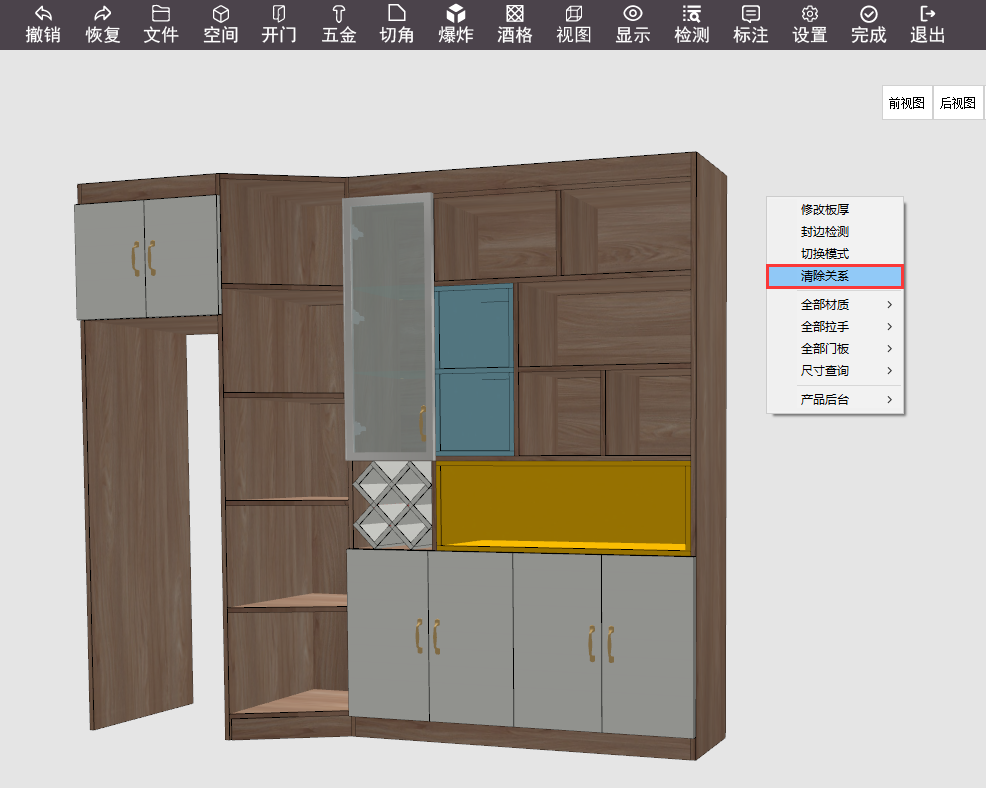Image resolution: width=986 pixels, height=788 pixels.
Task: Select the 切角 corner-cut tool
Action: point(397,25)
